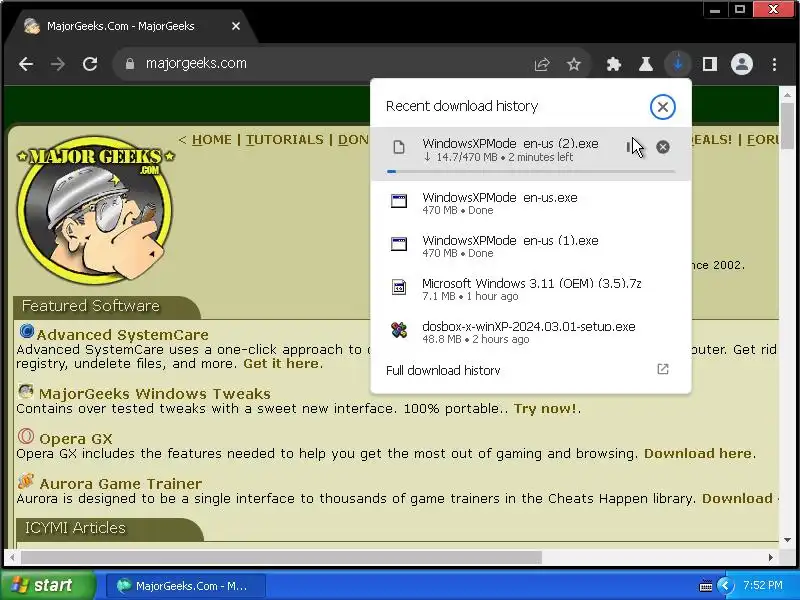Cancel the WindowsXPMode en-us (2).exe download
Image resolution: width=800 pixels, height=600 pixels.
coord(663,147)
